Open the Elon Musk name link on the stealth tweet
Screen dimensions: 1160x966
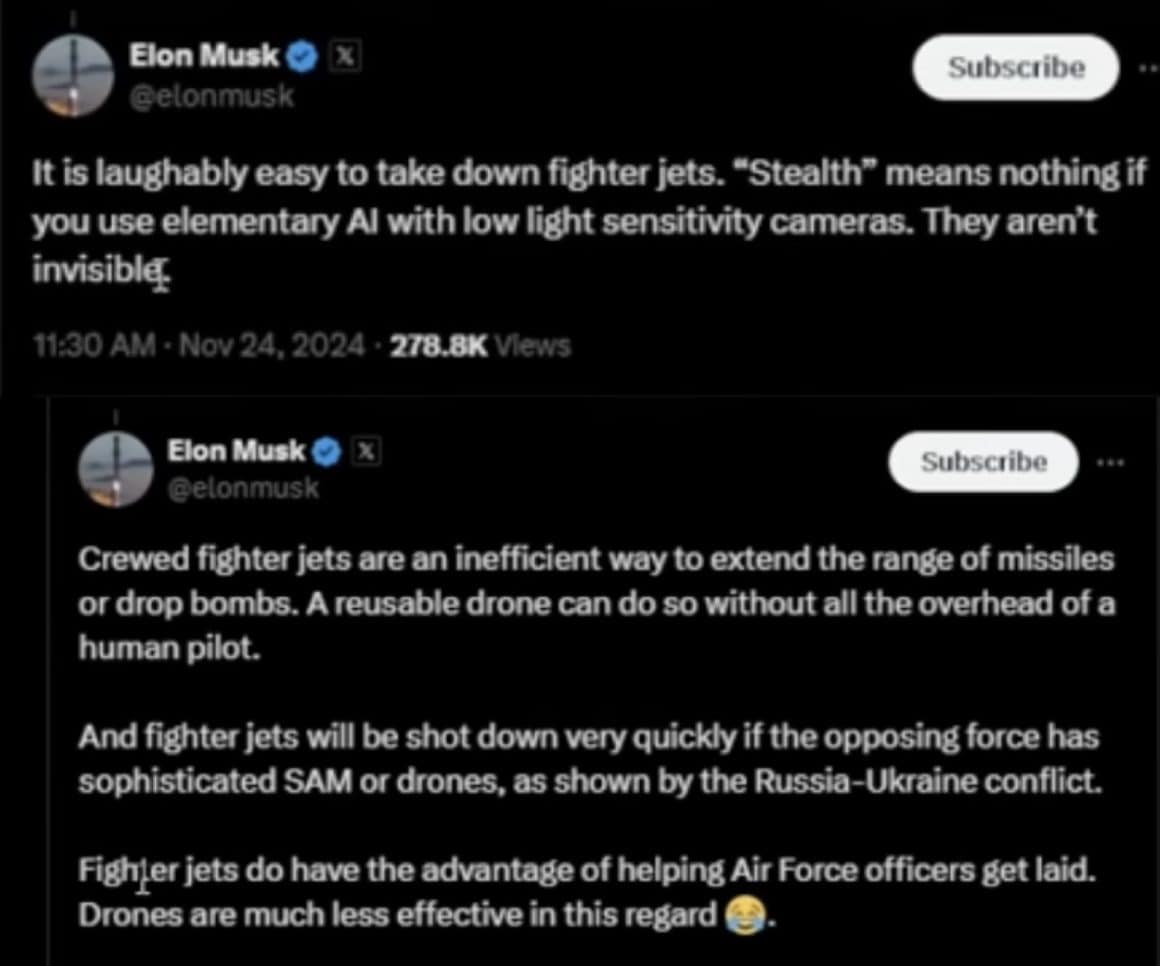pos(205,57)
